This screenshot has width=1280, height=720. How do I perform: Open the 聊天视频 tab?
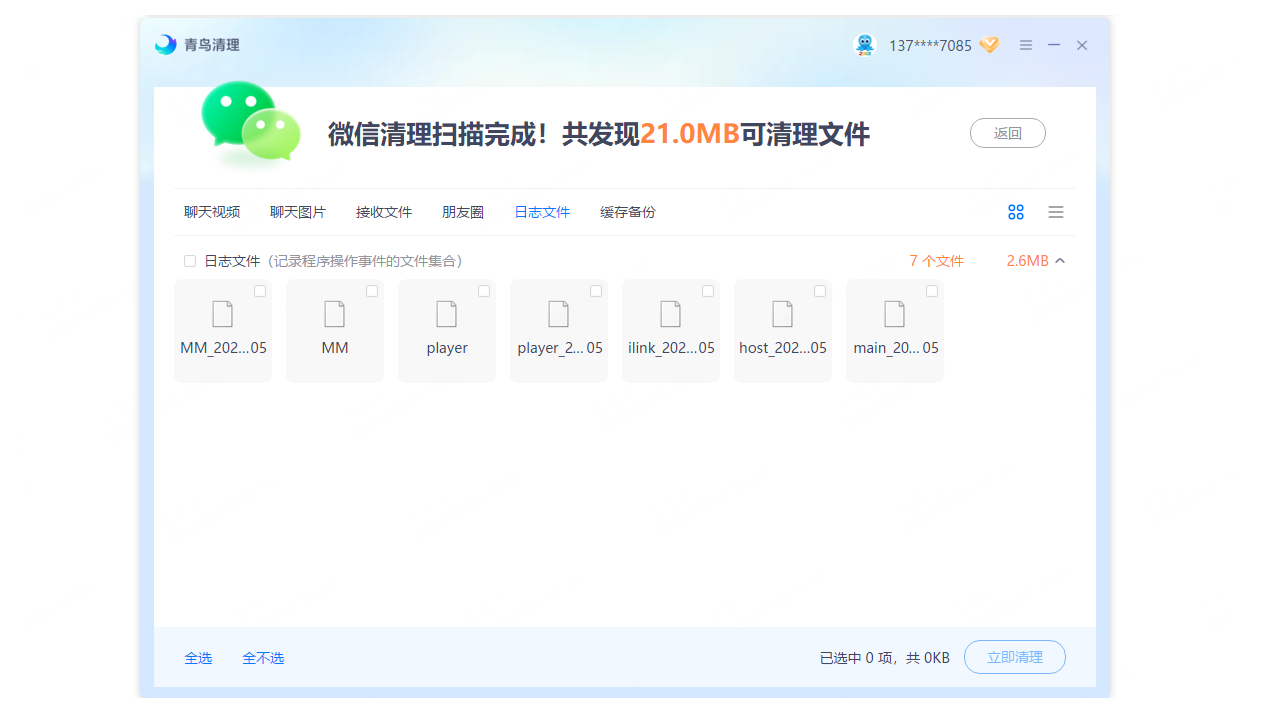(212, 212)
